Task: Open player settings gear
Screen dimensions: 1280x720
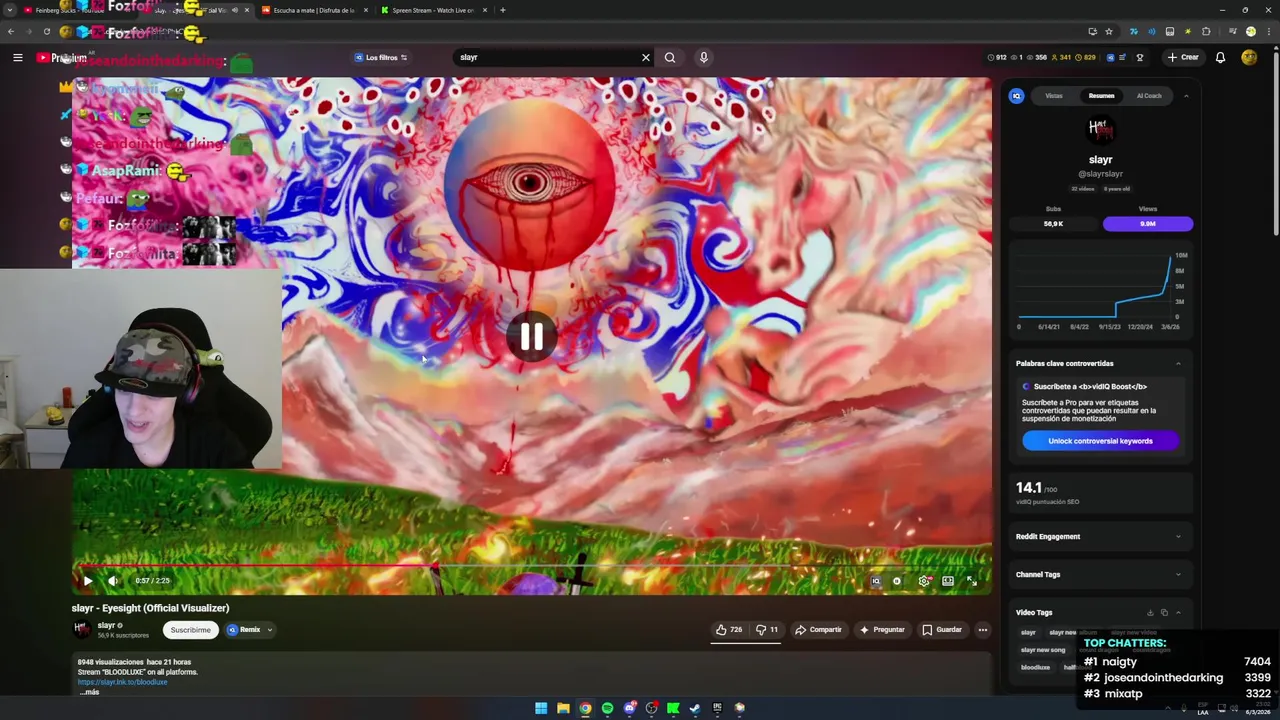Action: 923,581
